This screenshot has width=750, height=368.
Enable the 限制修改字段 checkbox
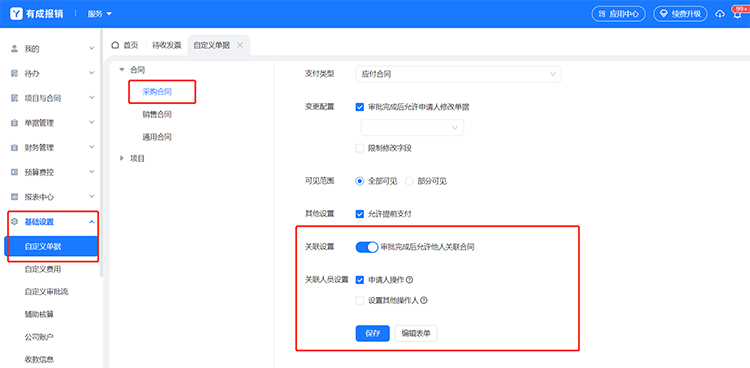pos(360,148)
